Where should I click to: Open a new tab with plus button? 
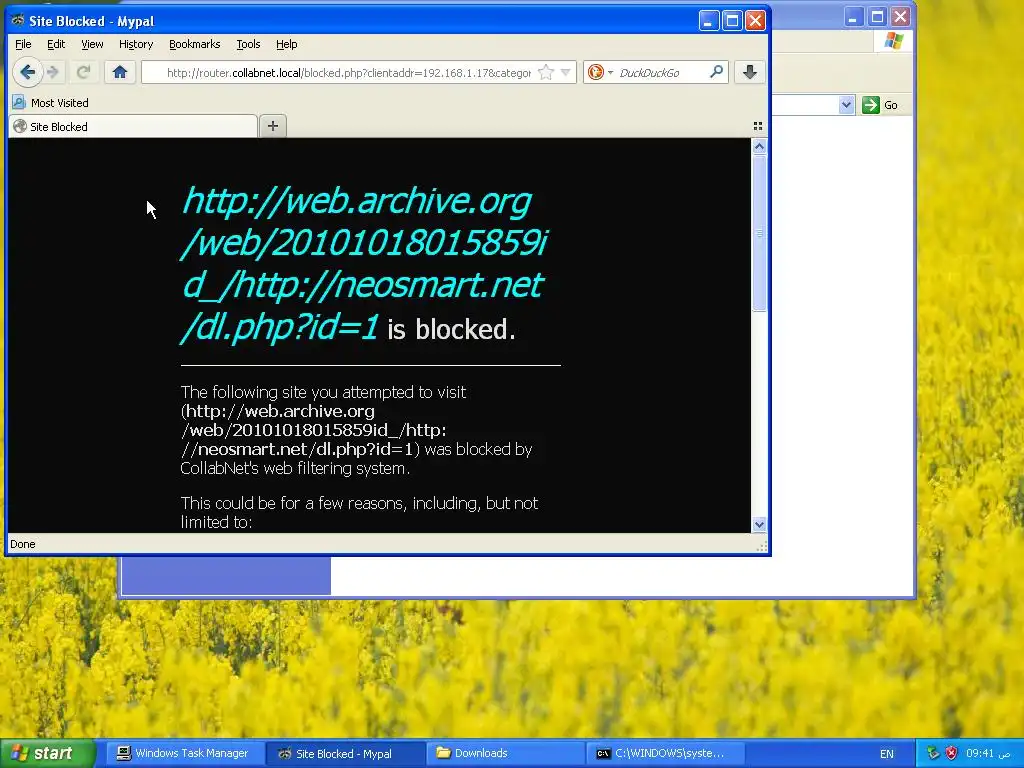pyautogui.click(x=273, y=126)
